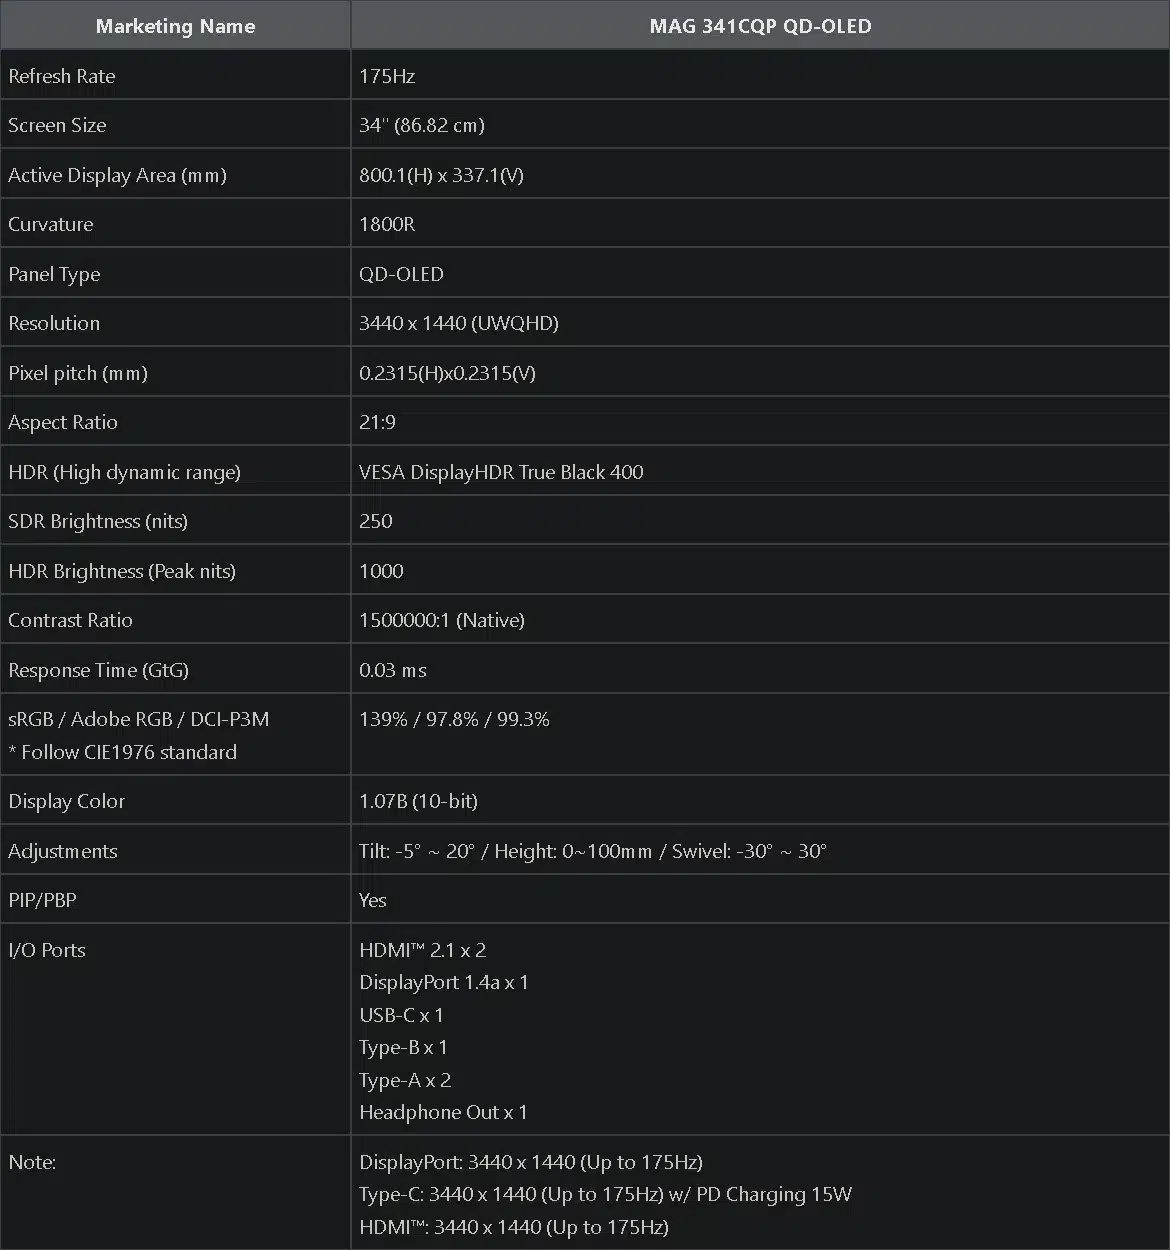Select the MAG 341CQP QD-OLED header

(760, 26)
